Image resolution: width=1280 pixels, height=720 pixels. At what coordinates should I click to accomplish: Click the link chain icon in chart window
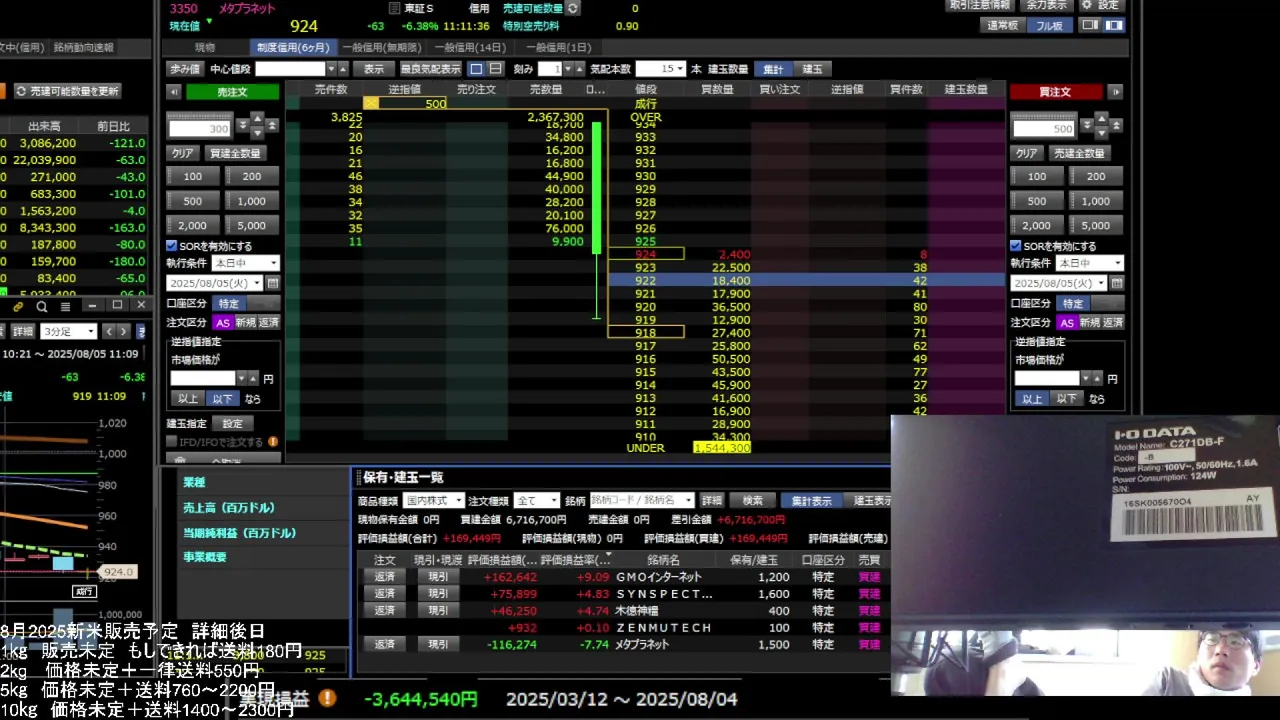click(x=18, y=306)
